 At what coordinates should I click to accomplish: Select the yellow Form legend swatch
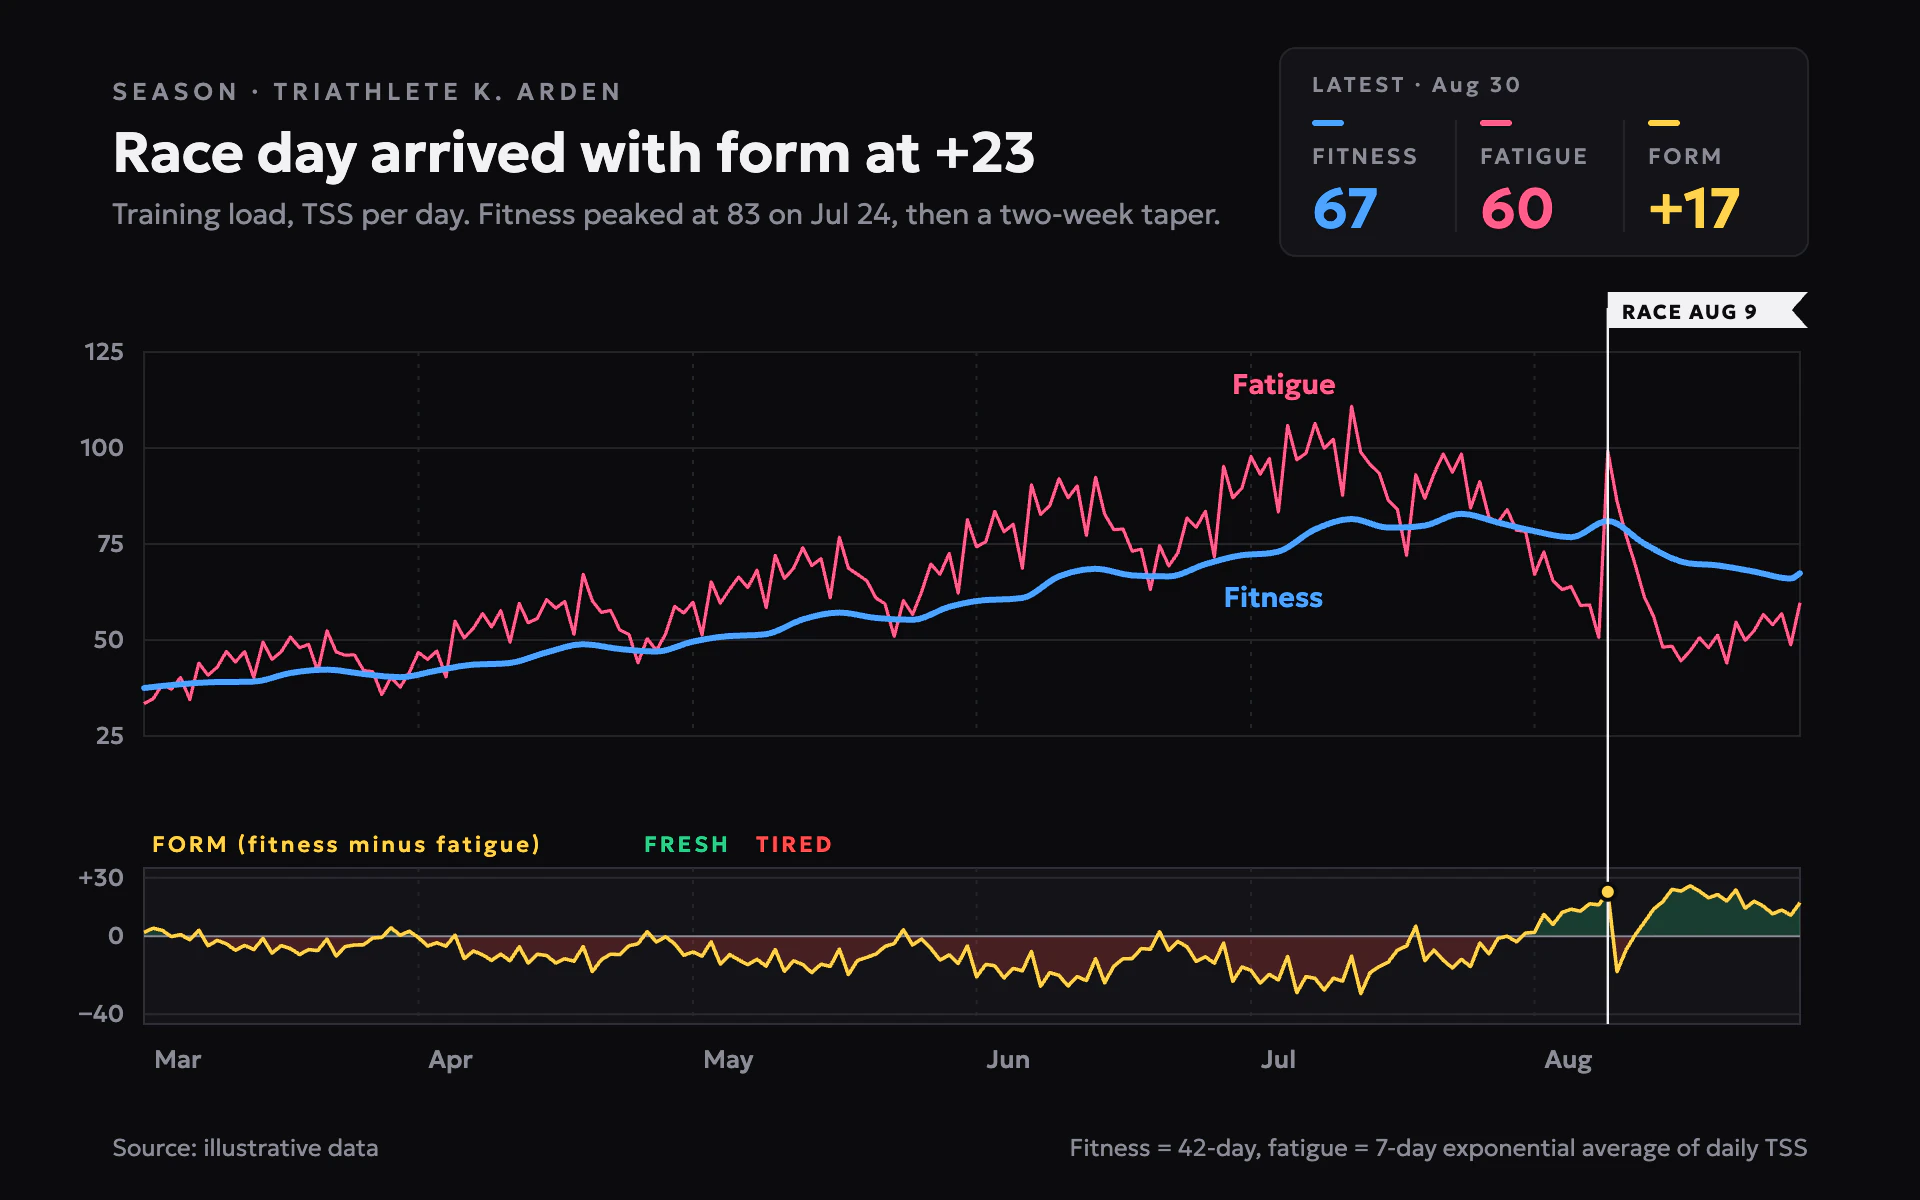(1663, 123)
